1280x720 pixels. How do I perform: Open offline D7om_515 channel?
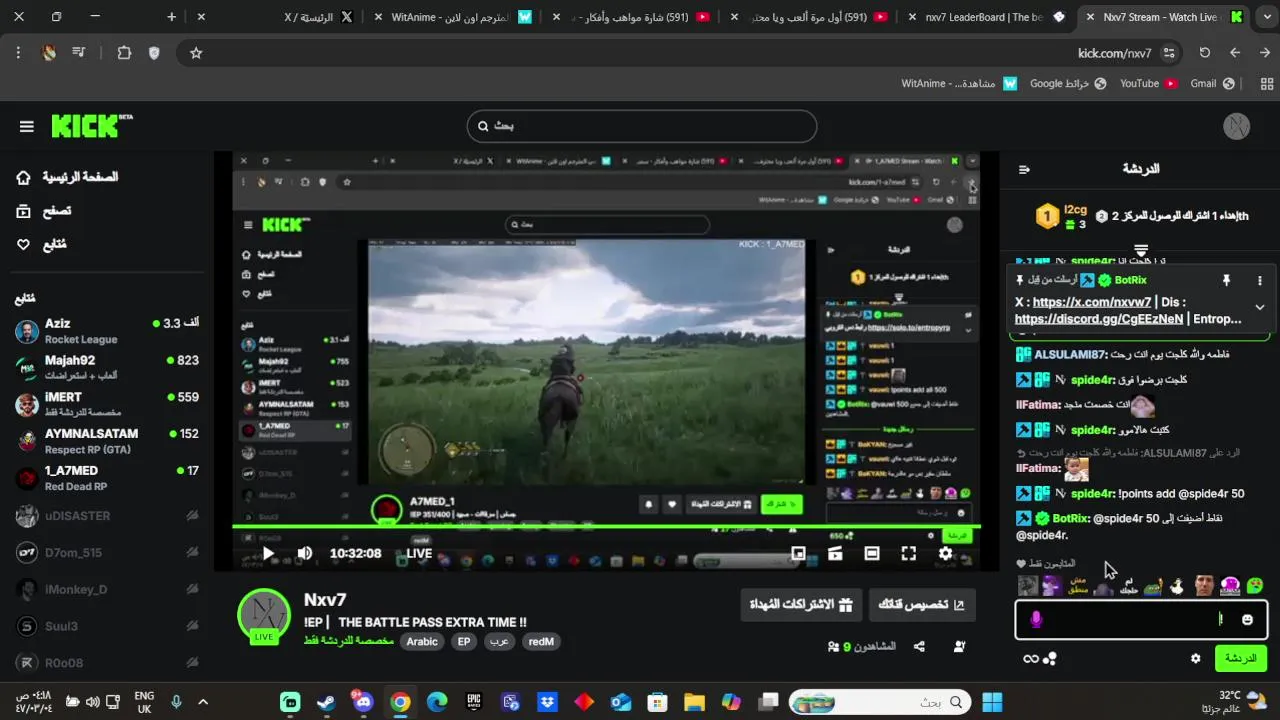coord(107,553)
